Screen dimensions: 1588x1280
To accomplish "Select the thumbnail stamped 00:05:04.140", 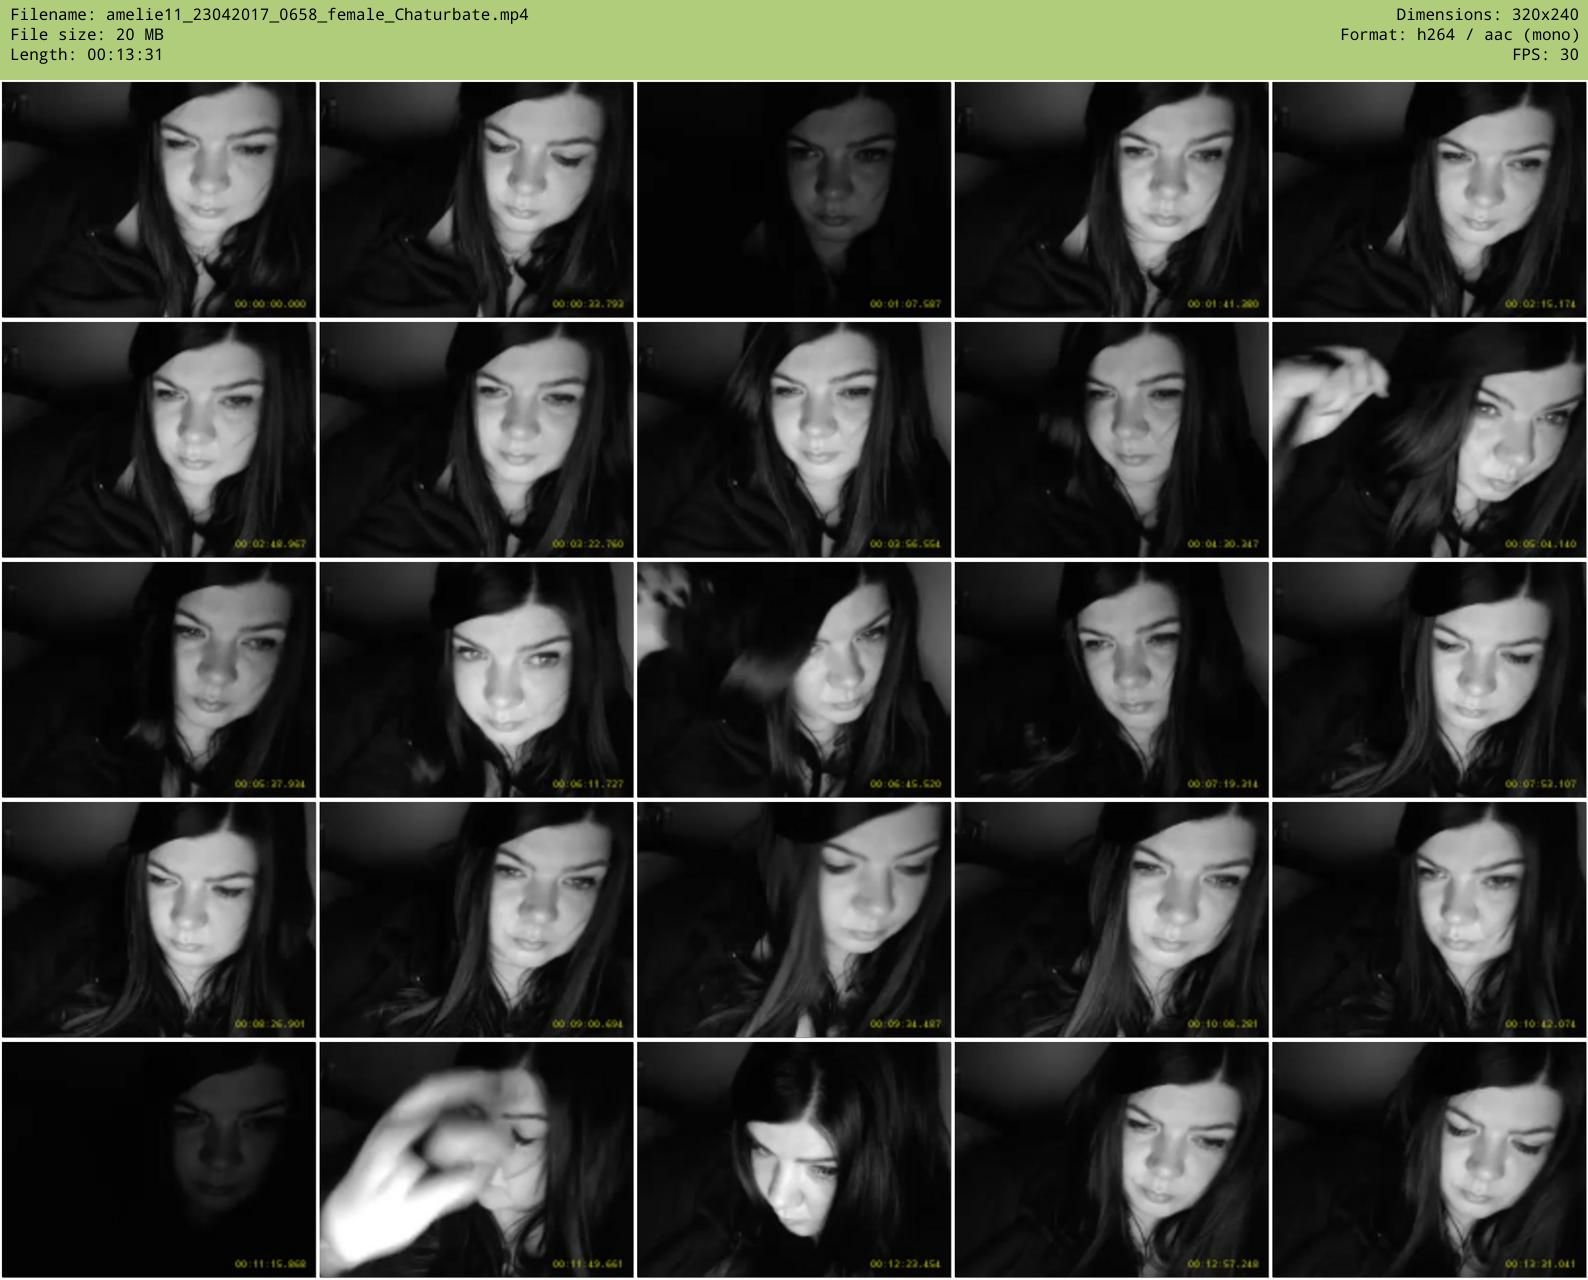I will point(1429,440).
